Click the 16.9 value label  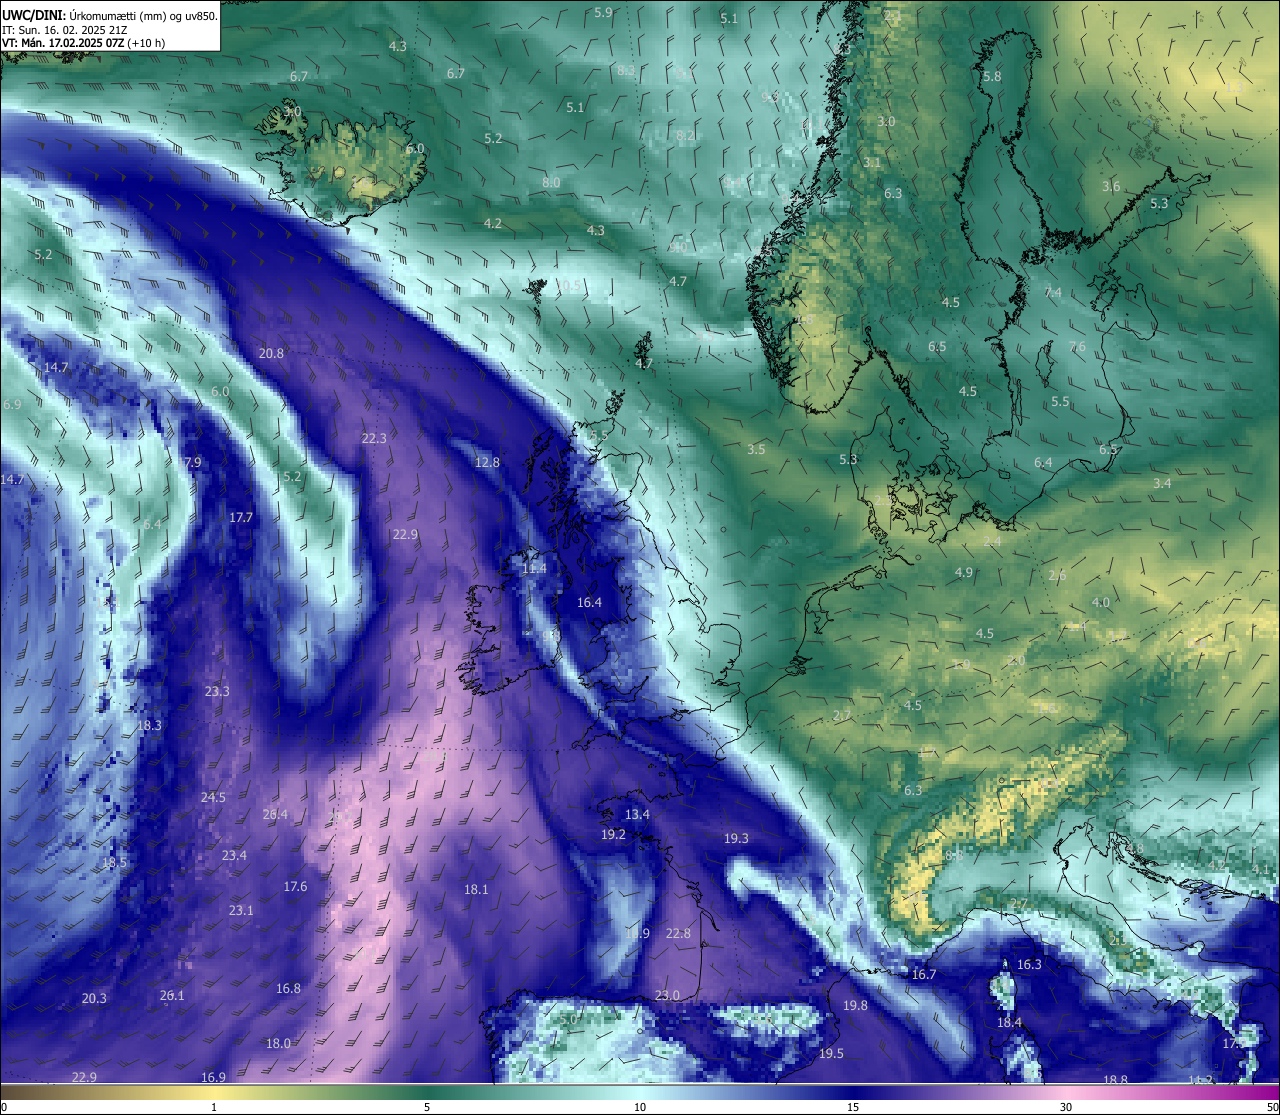click(213, 1078)
